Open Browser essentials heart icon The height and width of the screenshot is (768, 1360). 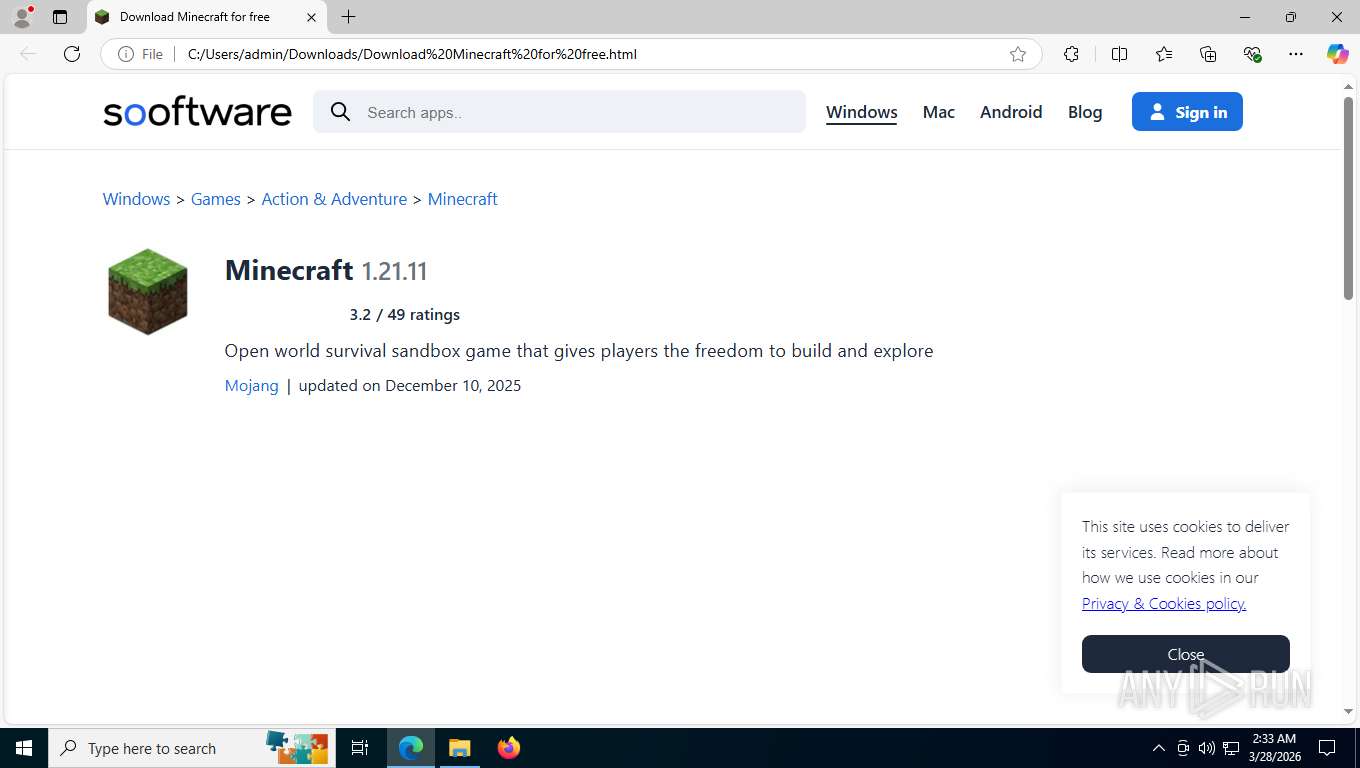coord(1252,54)
